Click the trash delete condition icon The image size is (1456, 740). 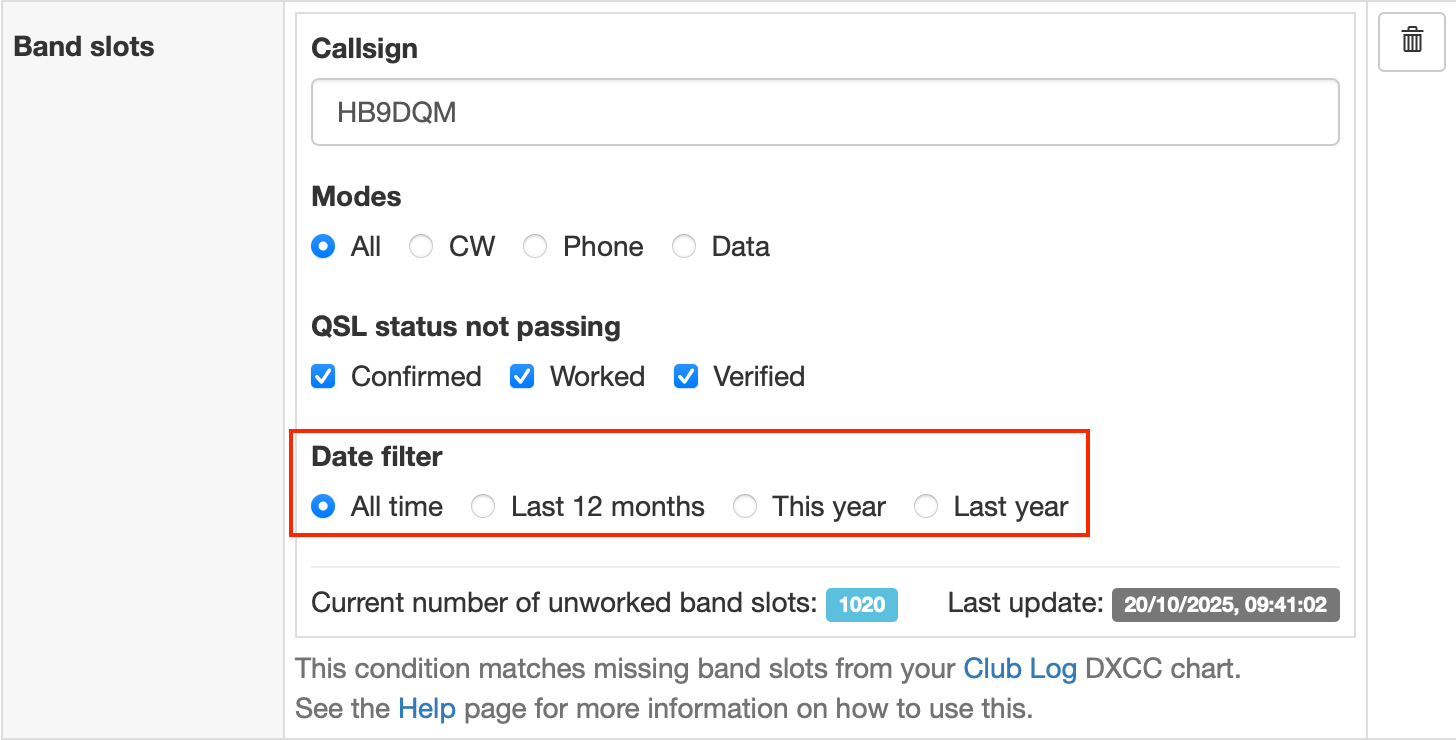point(1412,41)
